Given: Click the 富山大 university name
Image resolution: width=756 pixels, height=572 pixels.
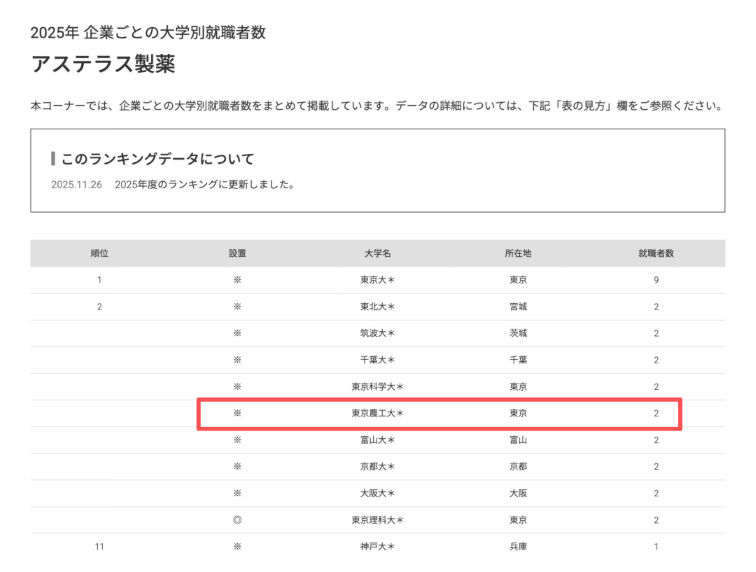Looking at the screenshot, I should pyautogui.click(x=377, y=440).
